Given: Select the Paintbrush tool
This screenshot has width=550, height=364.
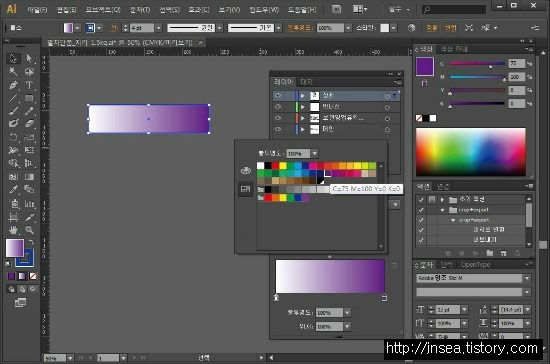Looking at the screenshot, I should click(x=13, y=111).
